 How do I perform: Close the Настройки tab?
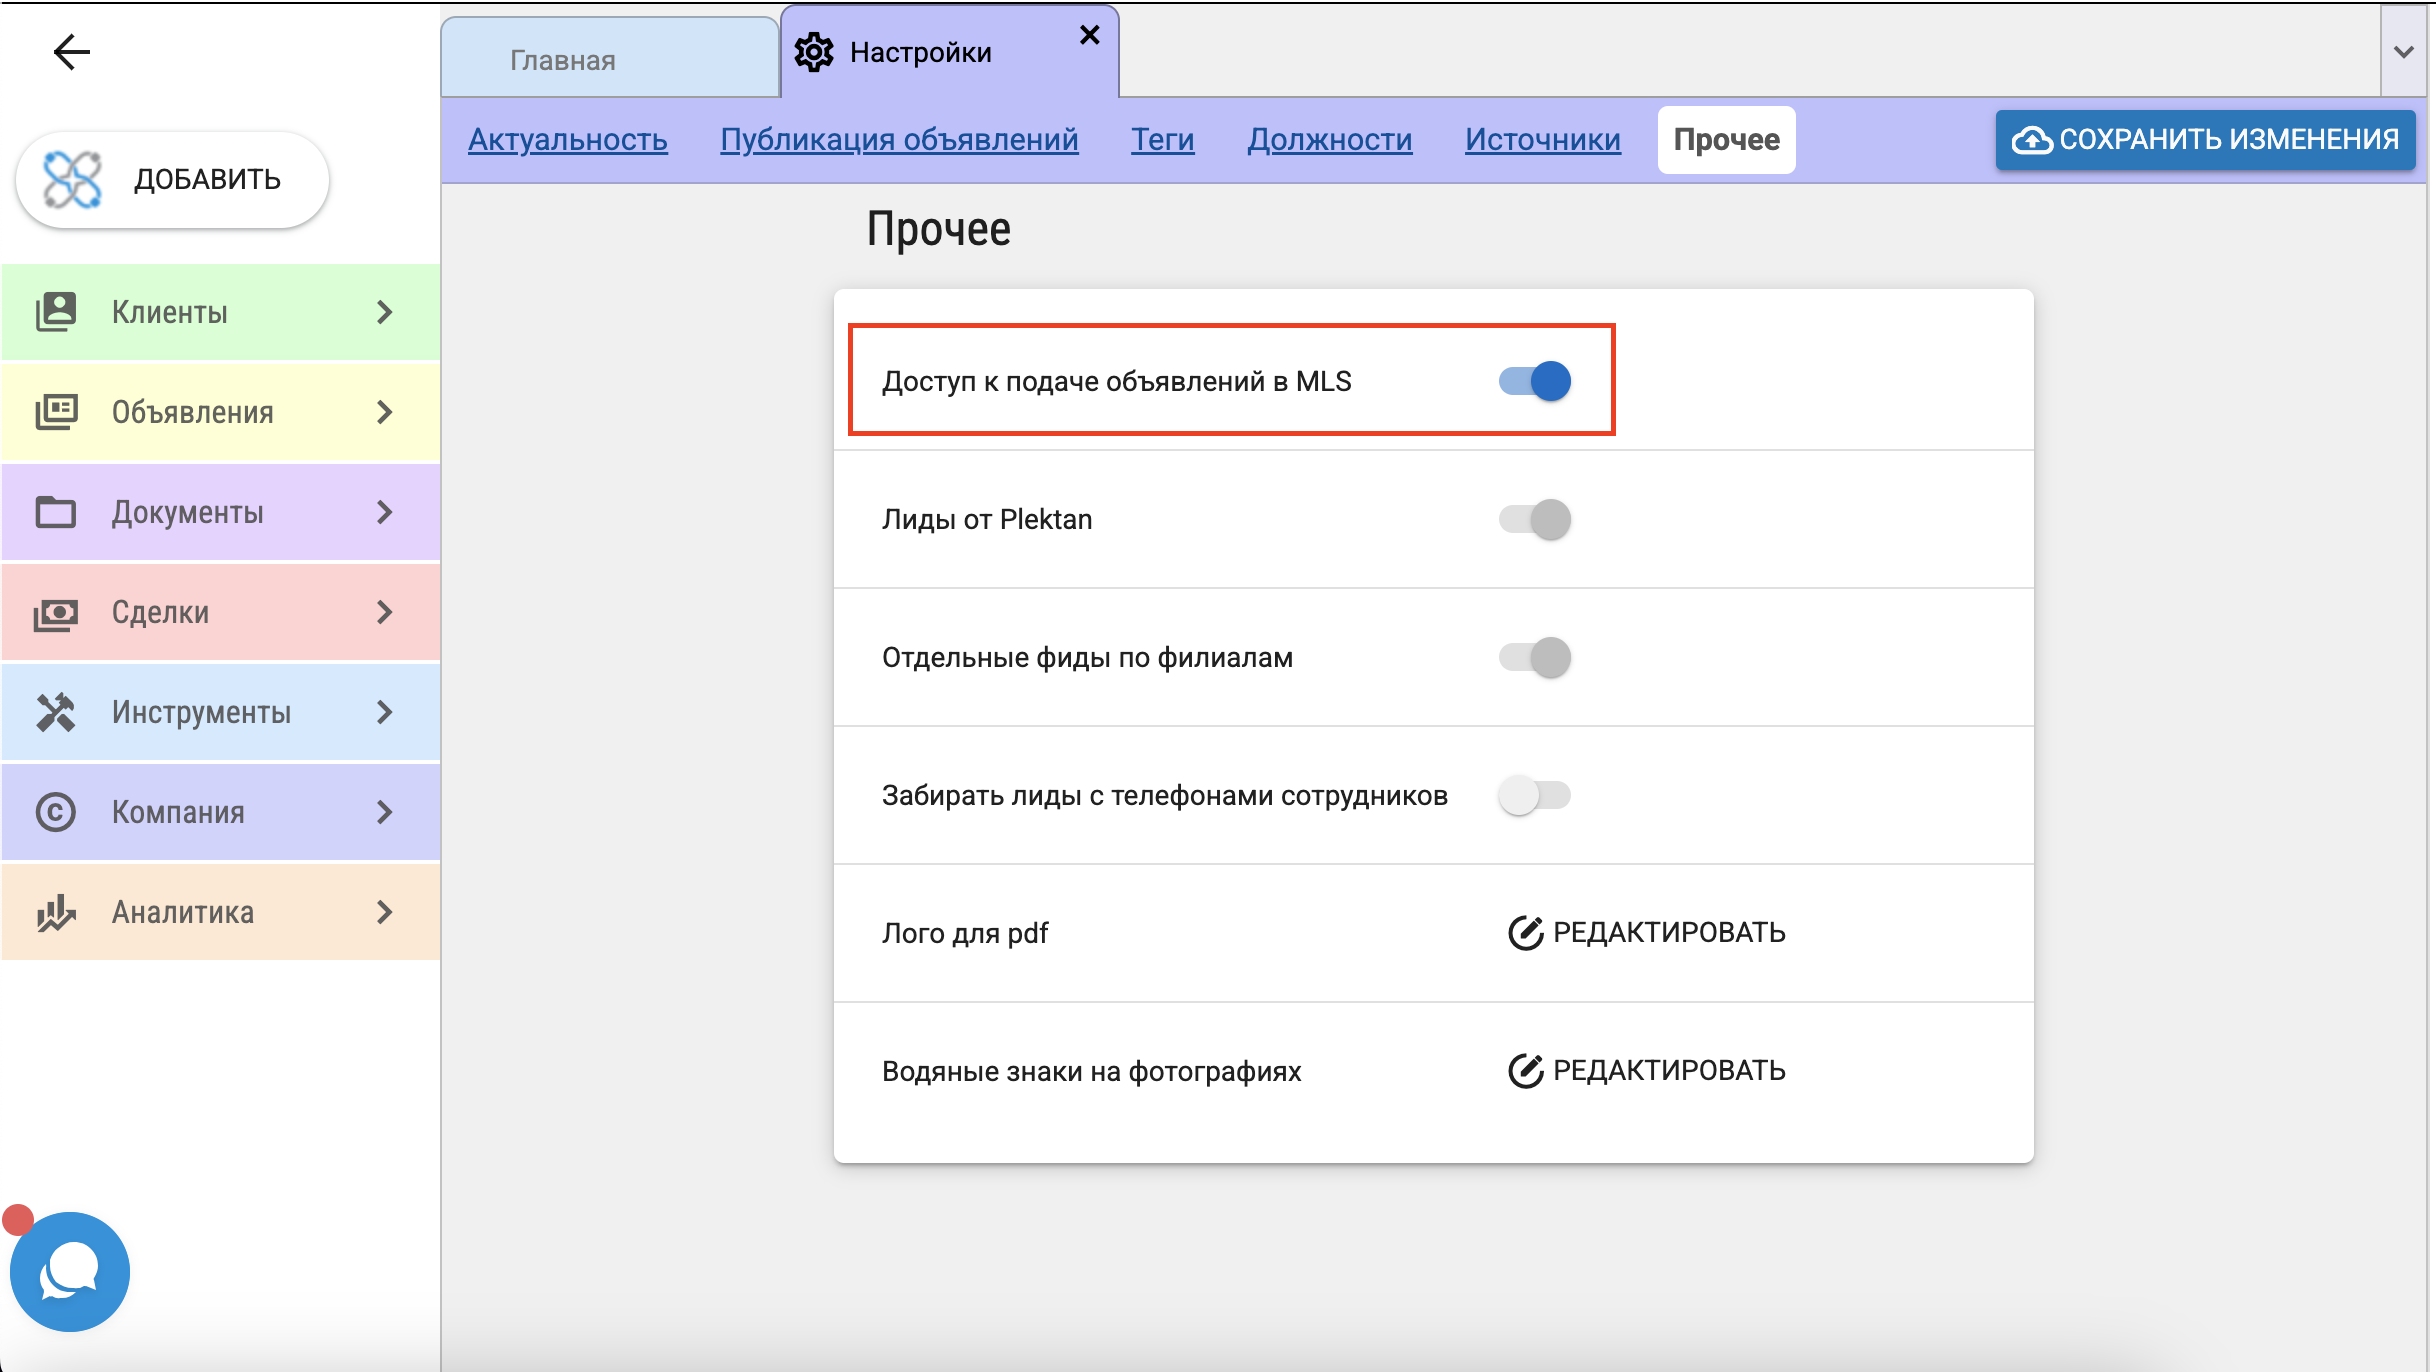tap(1090, 35)
